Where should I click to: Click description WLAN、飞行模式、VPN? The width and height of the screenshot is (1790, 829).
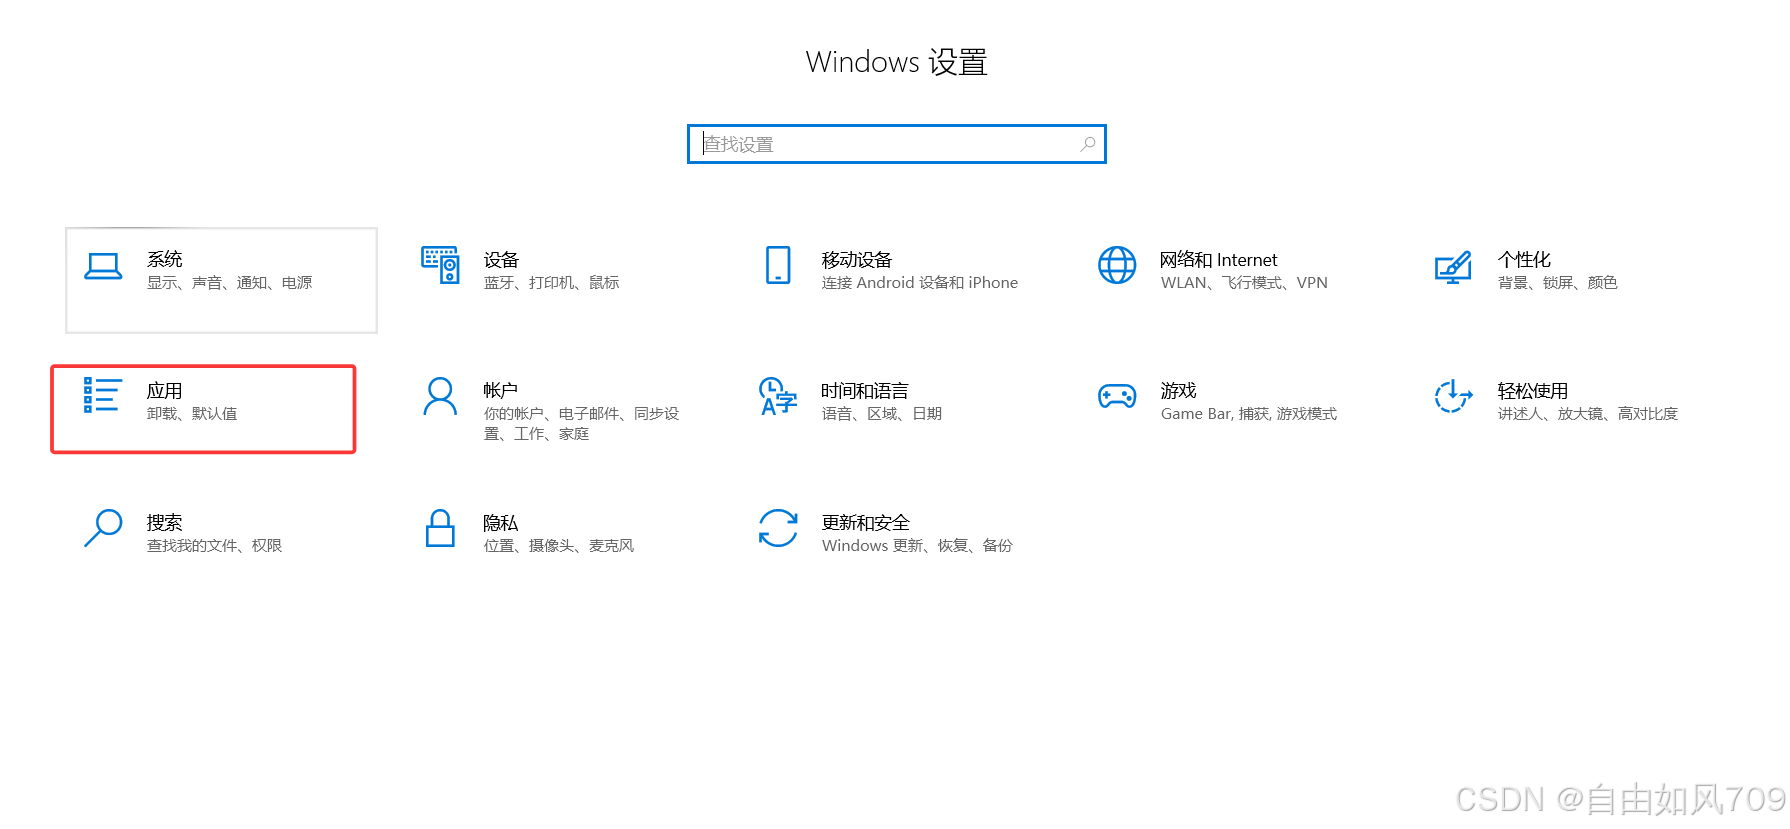[1244, 283]
